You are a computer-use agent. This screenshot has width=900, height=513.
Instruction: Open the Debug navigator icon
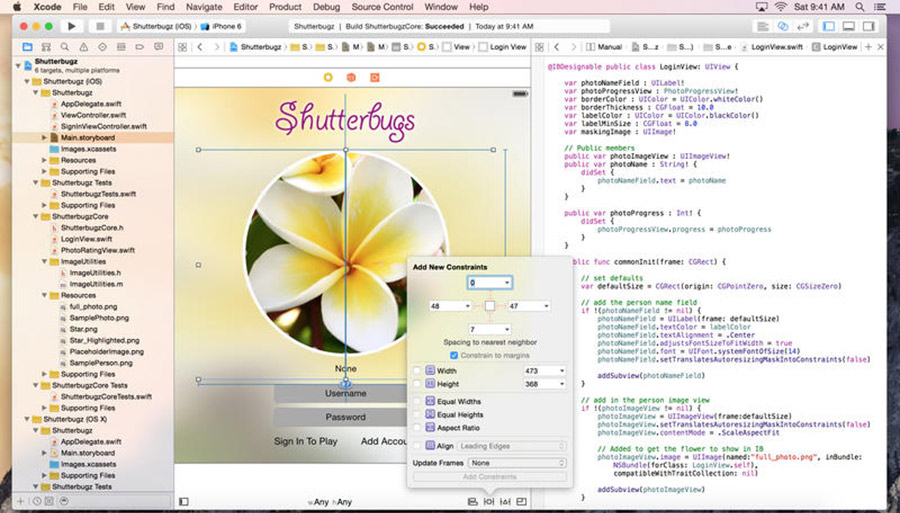tap(121, 47)
